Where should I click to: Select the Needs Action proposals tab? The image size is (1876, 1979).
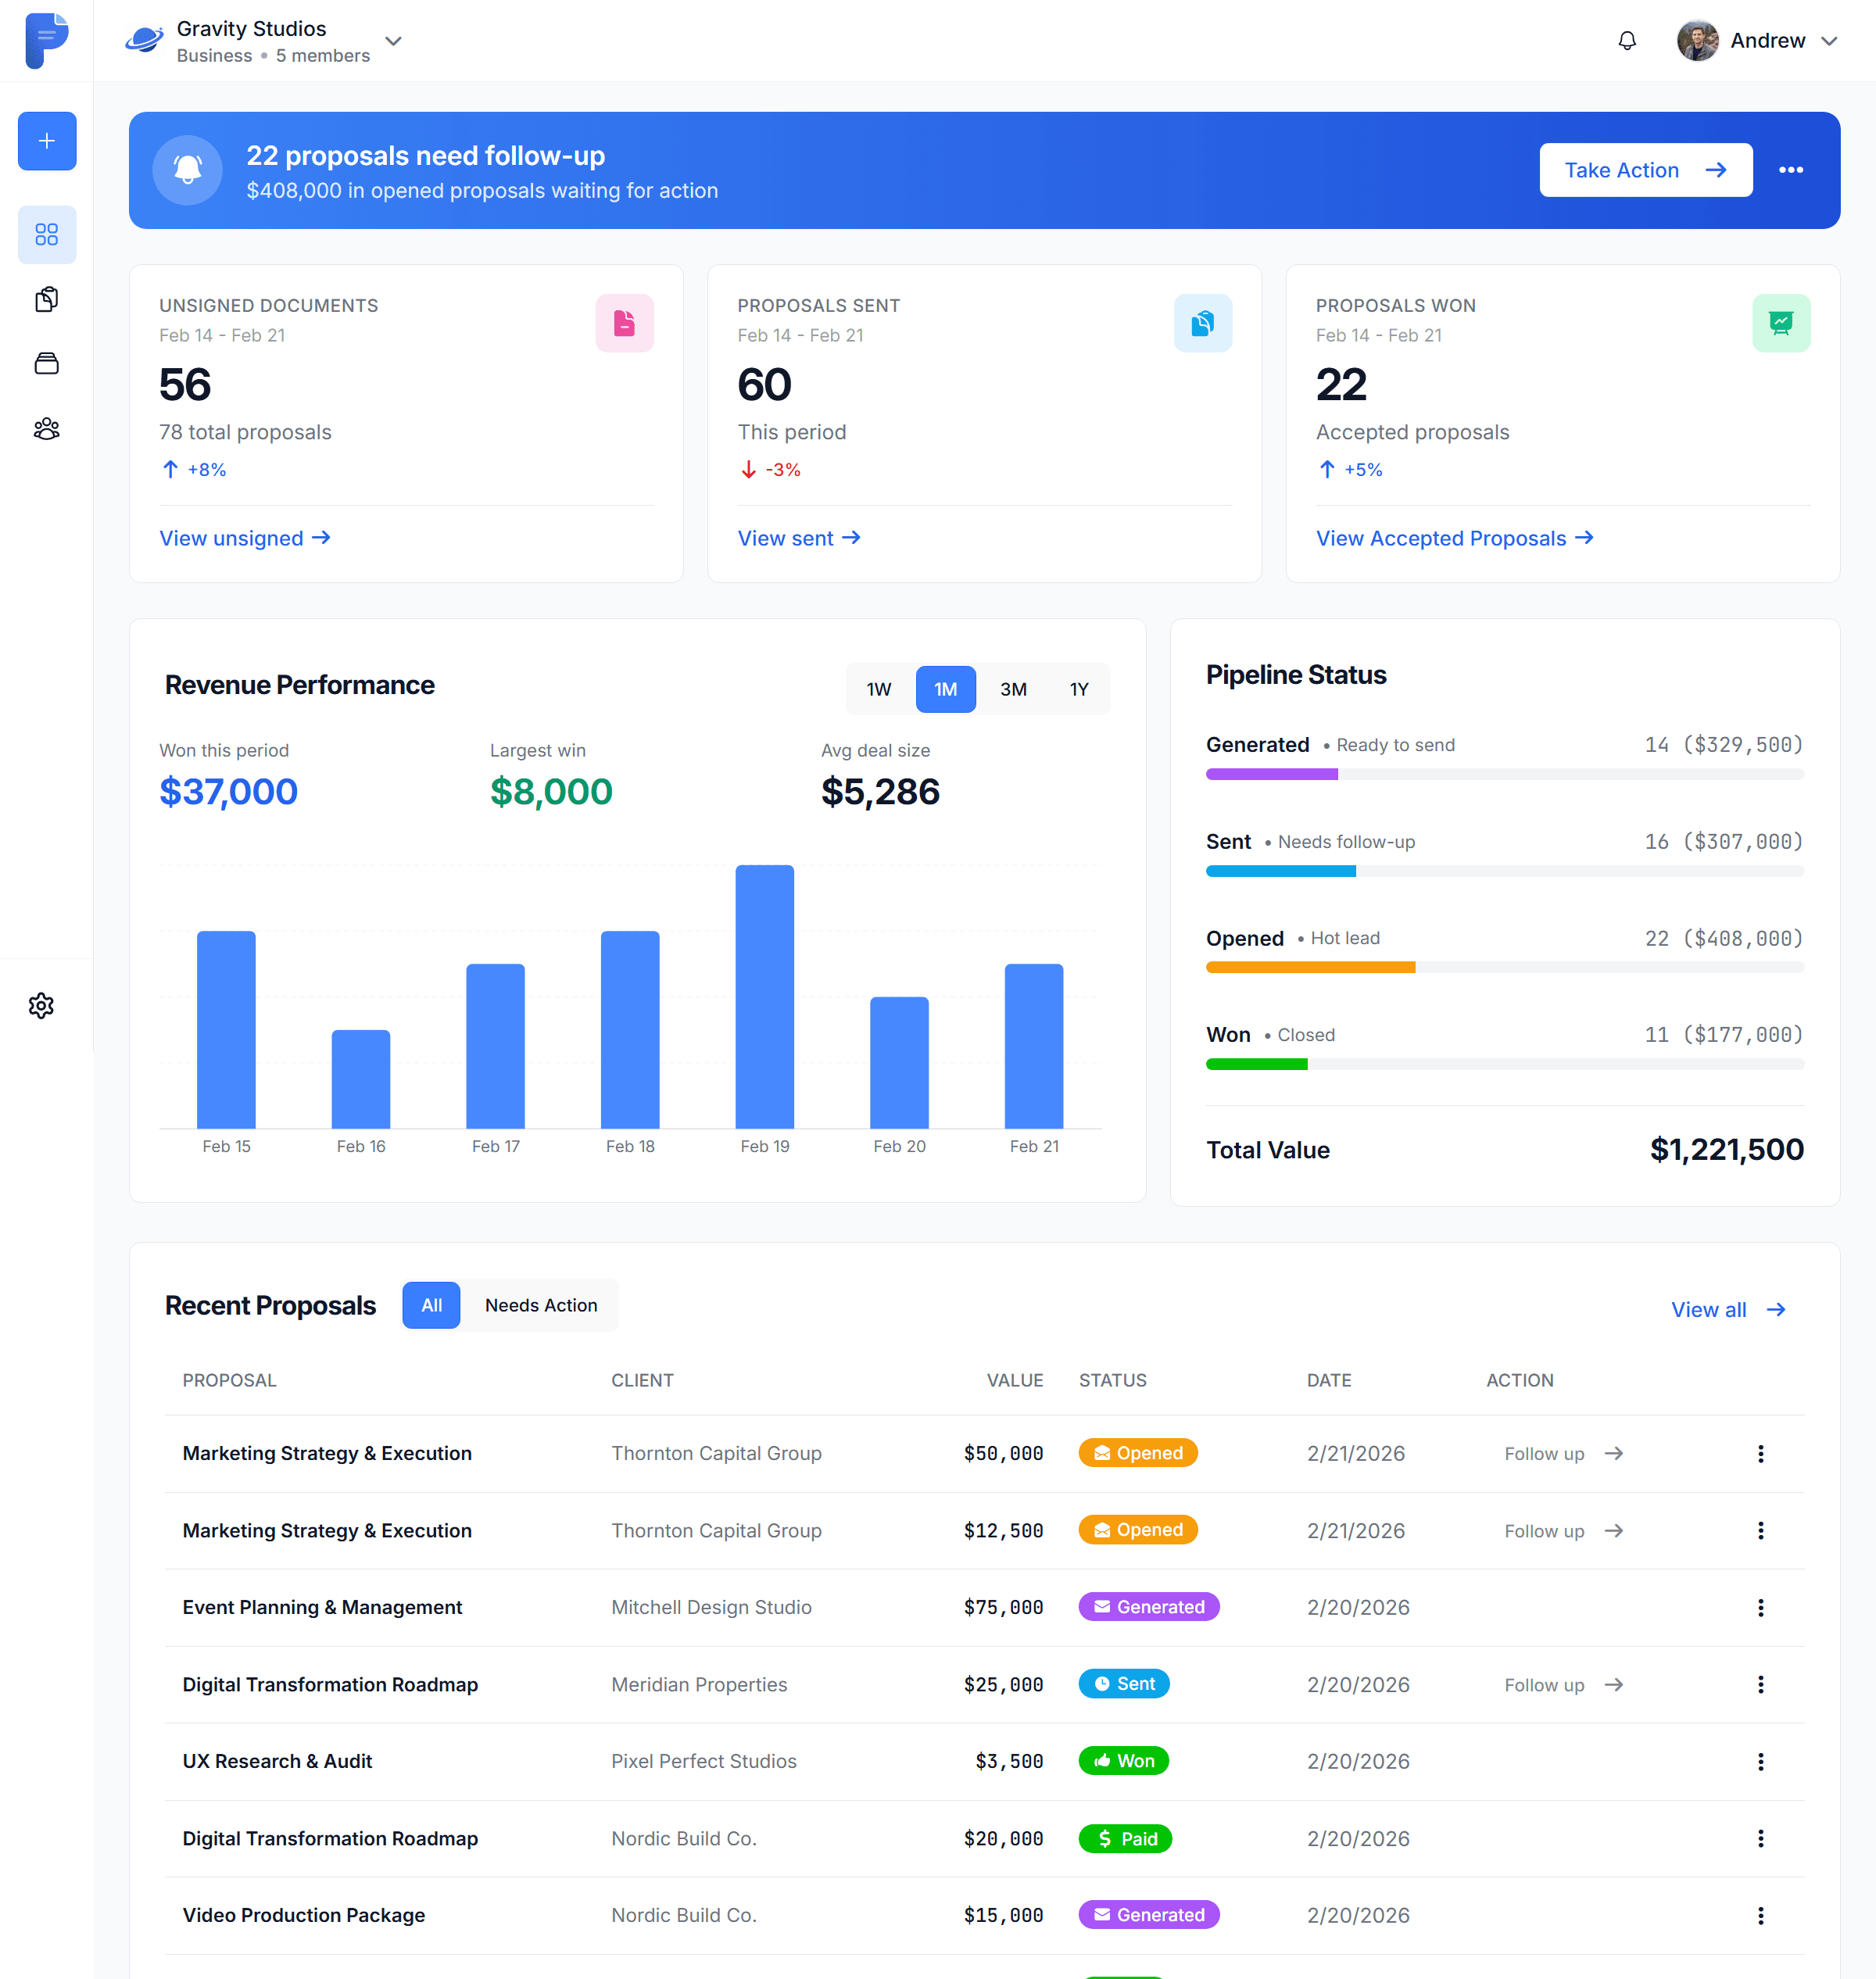[x=541, y=1305]
